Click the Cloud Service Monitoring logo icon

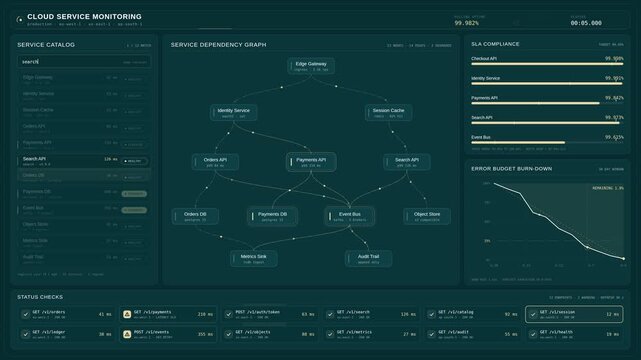pyautogui.click(x=19, y=19)
